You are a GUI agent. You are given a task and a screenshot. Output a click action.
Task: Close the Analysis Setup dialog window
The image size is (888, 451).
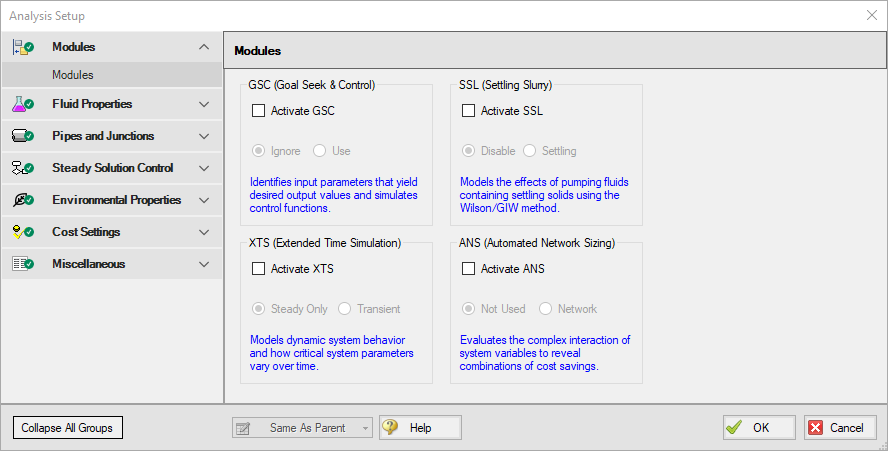(870, 16)
